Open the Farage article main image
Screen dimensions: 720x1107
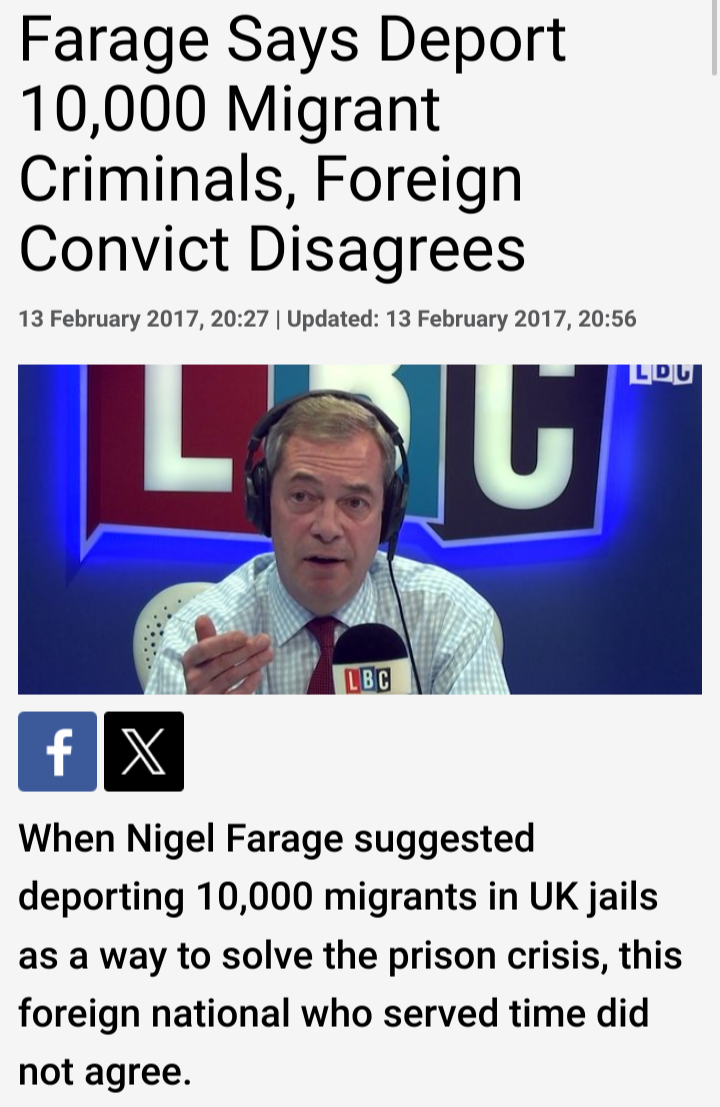(x=360, y=529)
